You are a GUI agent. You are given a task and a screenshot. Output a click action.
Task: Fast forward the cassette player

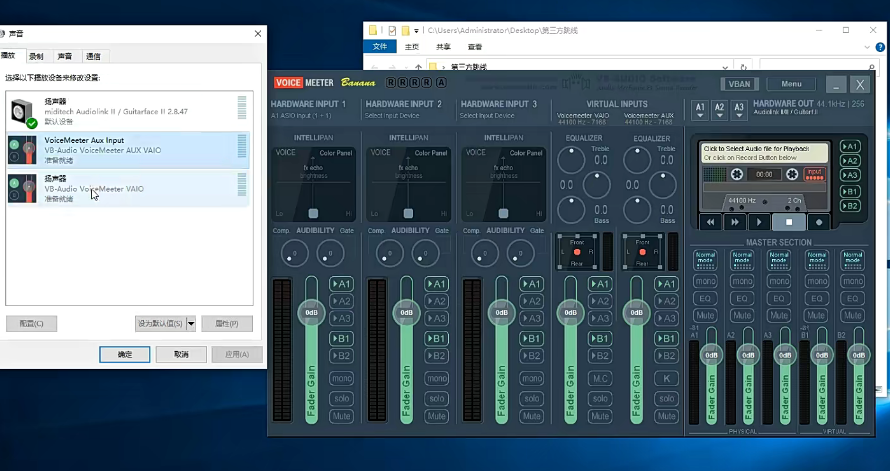pos(734,222)
